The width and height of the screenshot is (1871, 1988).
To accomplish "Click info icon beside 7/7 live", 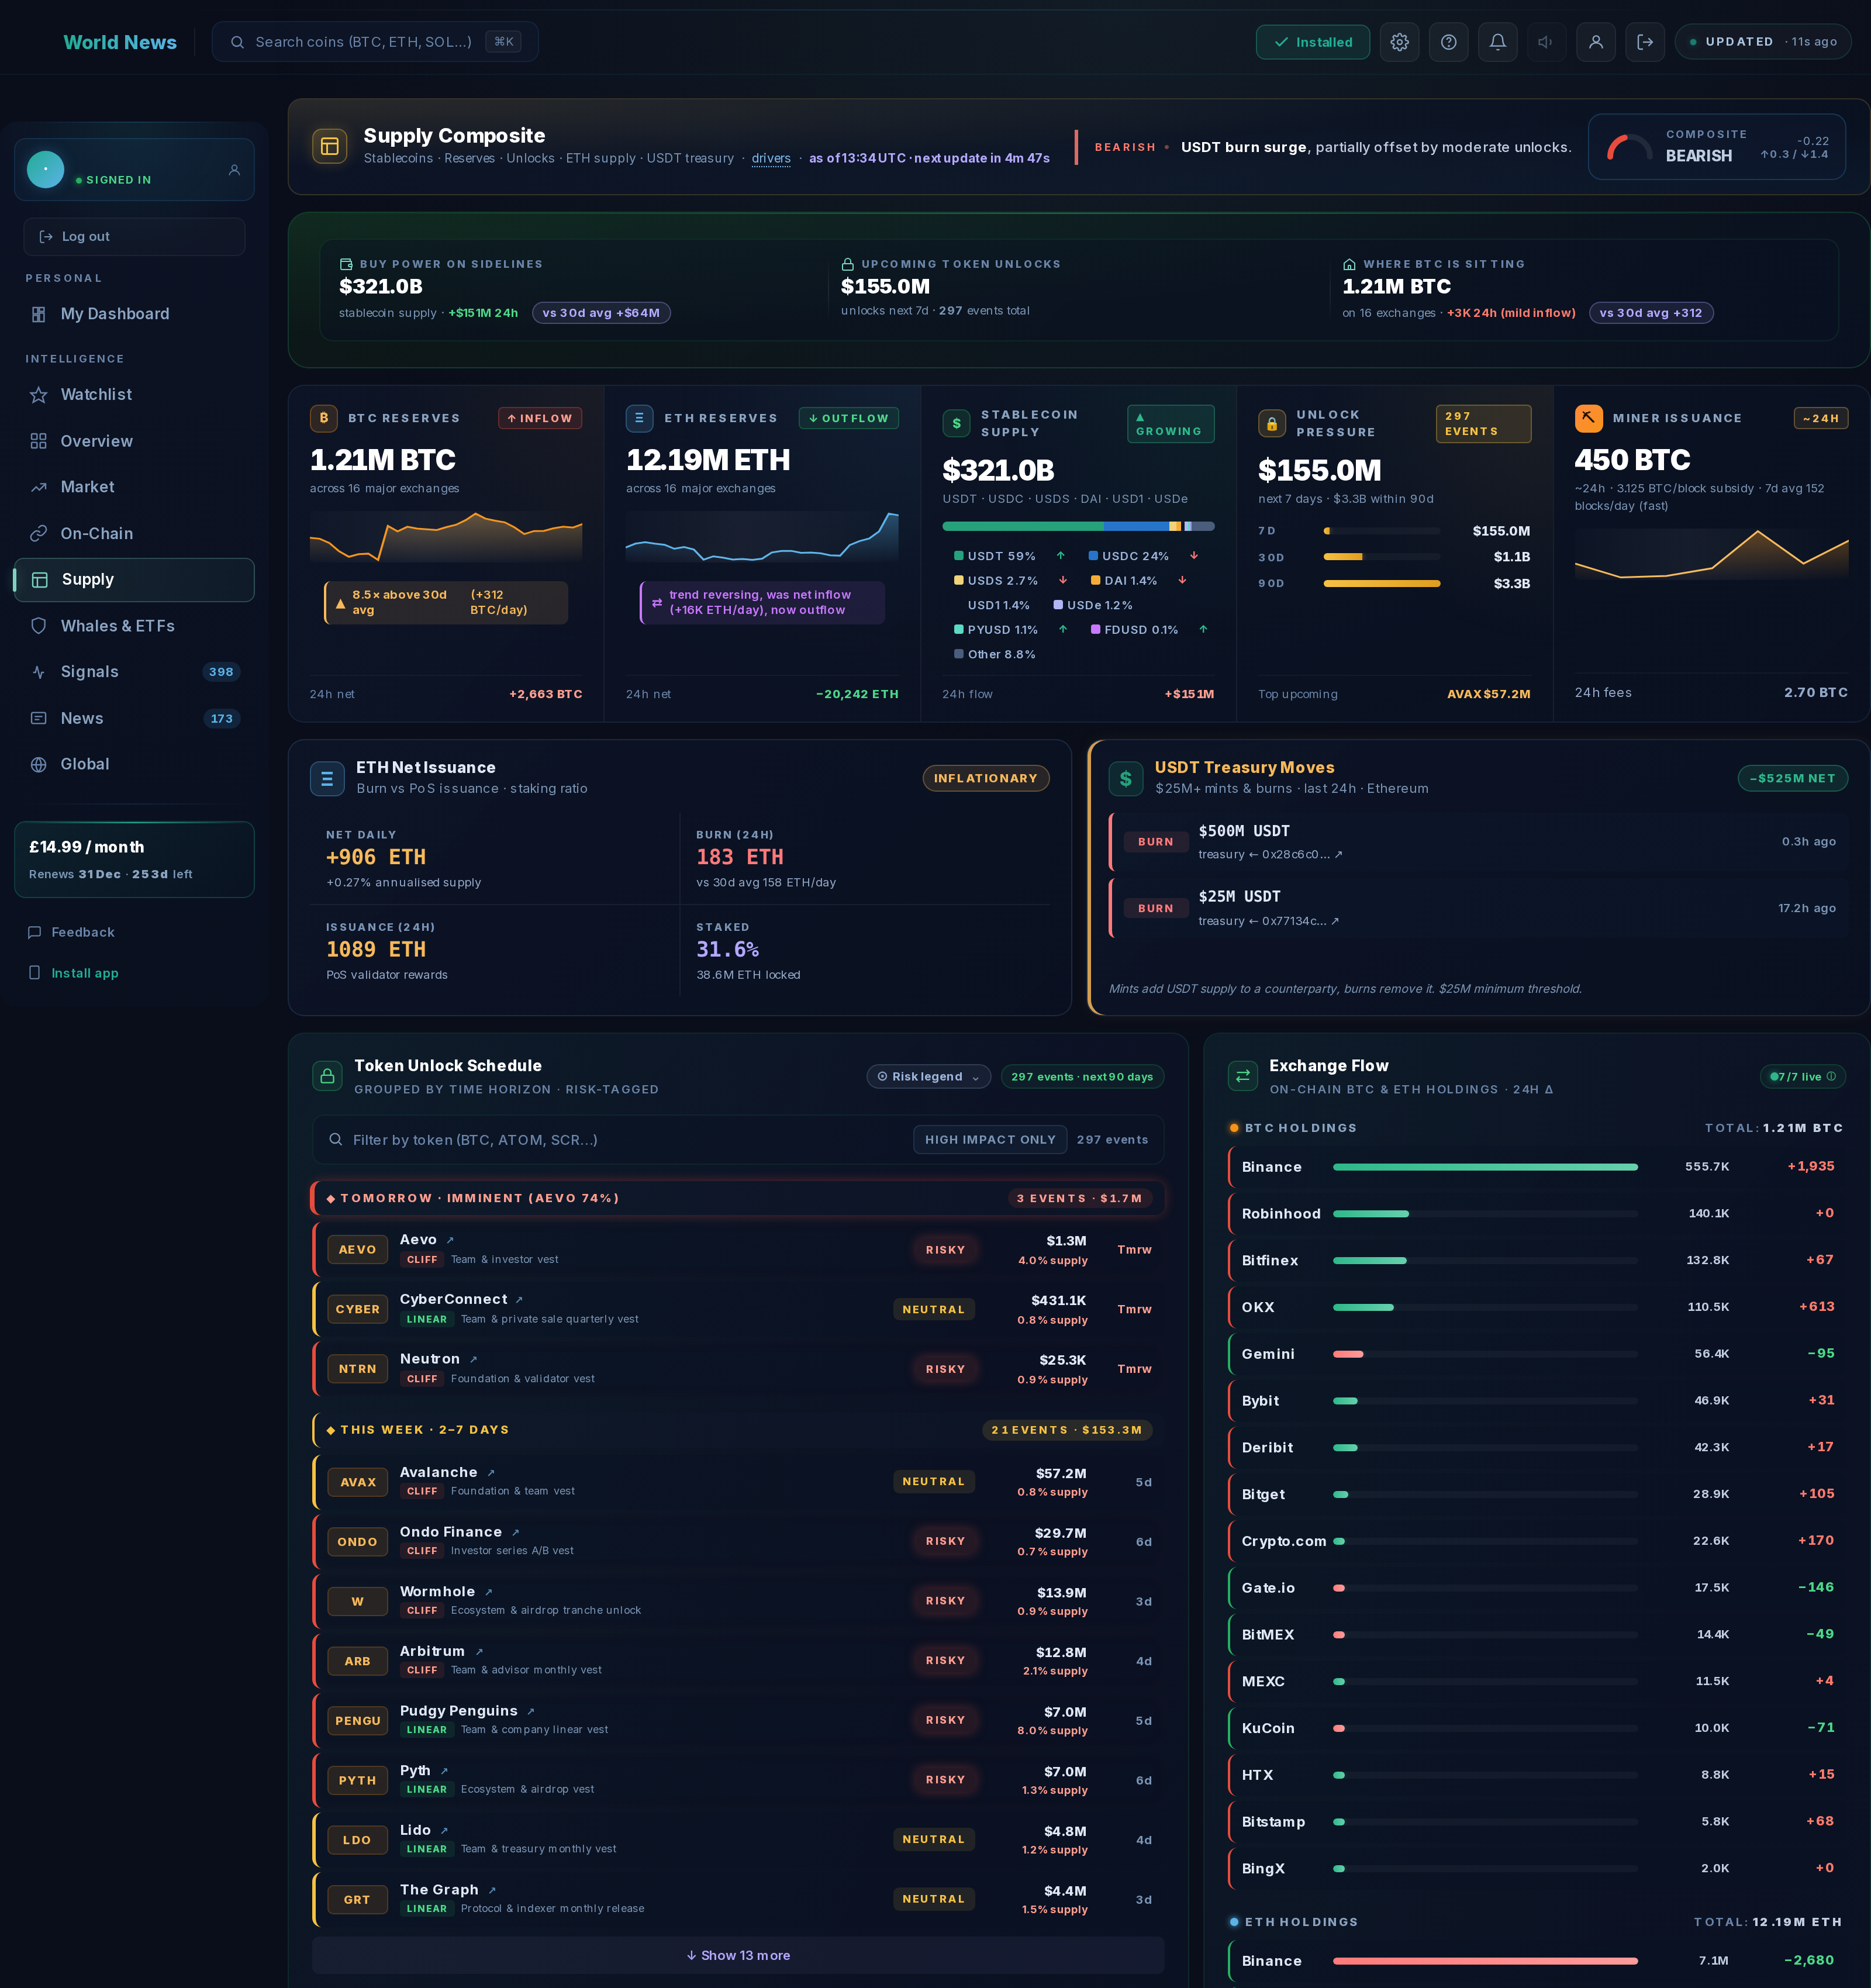I will pyautogui.click(x=1831, y=1076).
